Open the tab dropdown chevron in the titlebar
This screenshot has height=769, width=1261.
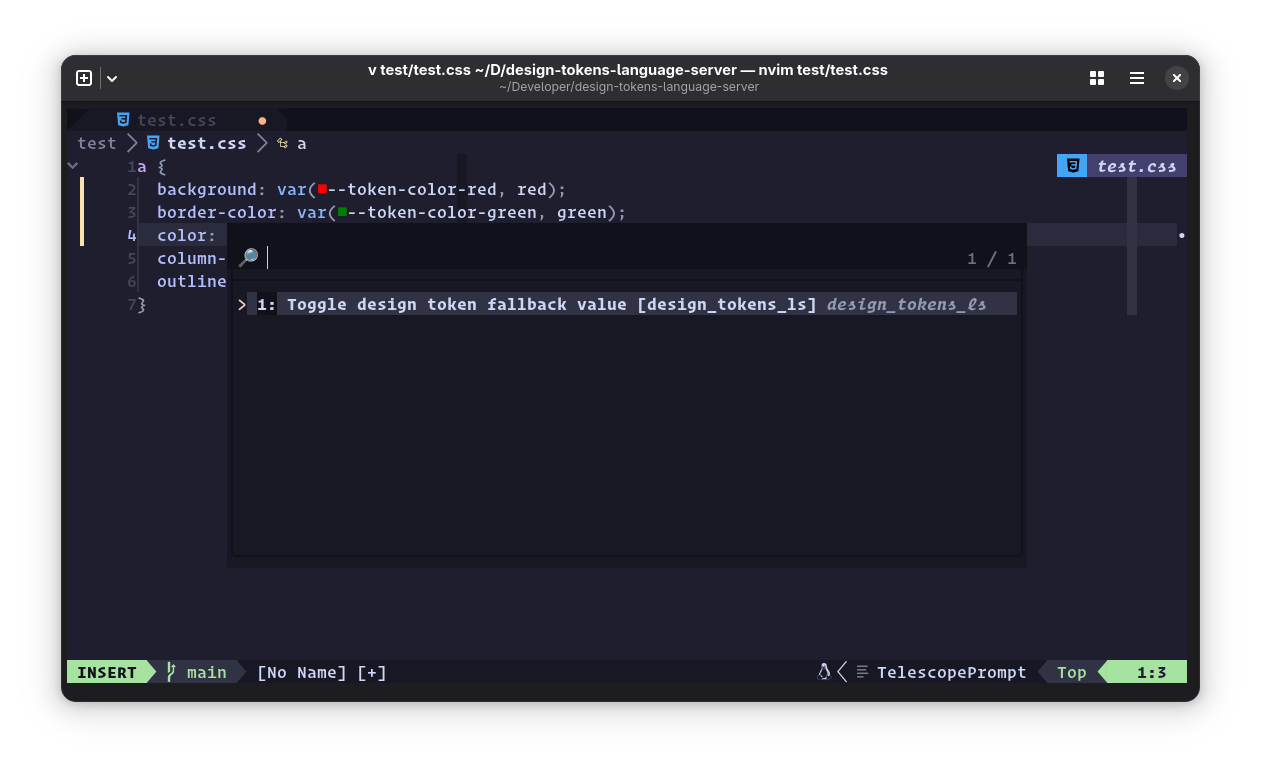(111, 77)
